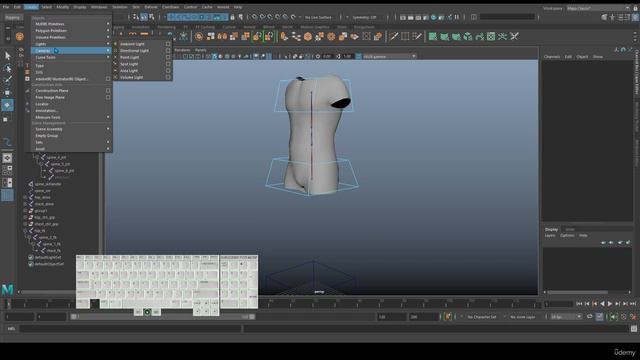Expand the NURBS Primitives submenu
This screenshot has height=360, width=640.
pos(71,24)
